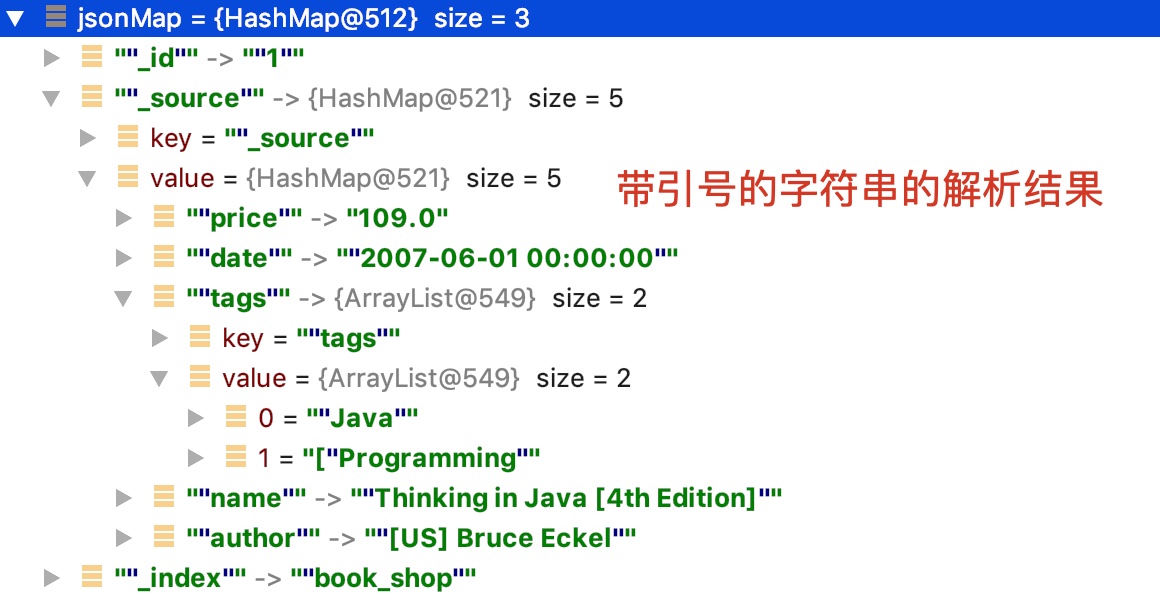Click the icon beside key = "_source"
Viewport: 1160px width, 604px height.
(128, 136)
